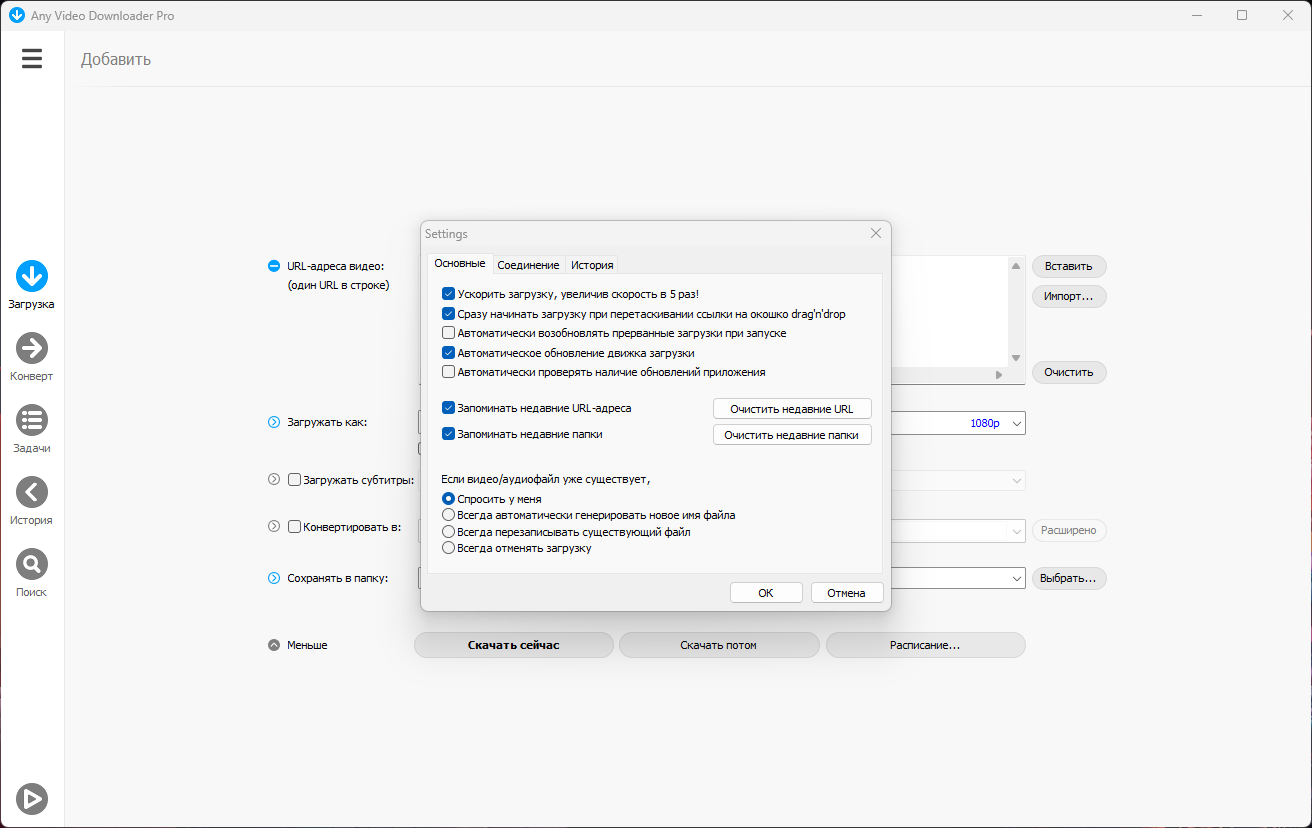Screen dimensions: 1312x828
Task: Click inside the URL-адреса видео text area
Action: [x=948, y=310]
